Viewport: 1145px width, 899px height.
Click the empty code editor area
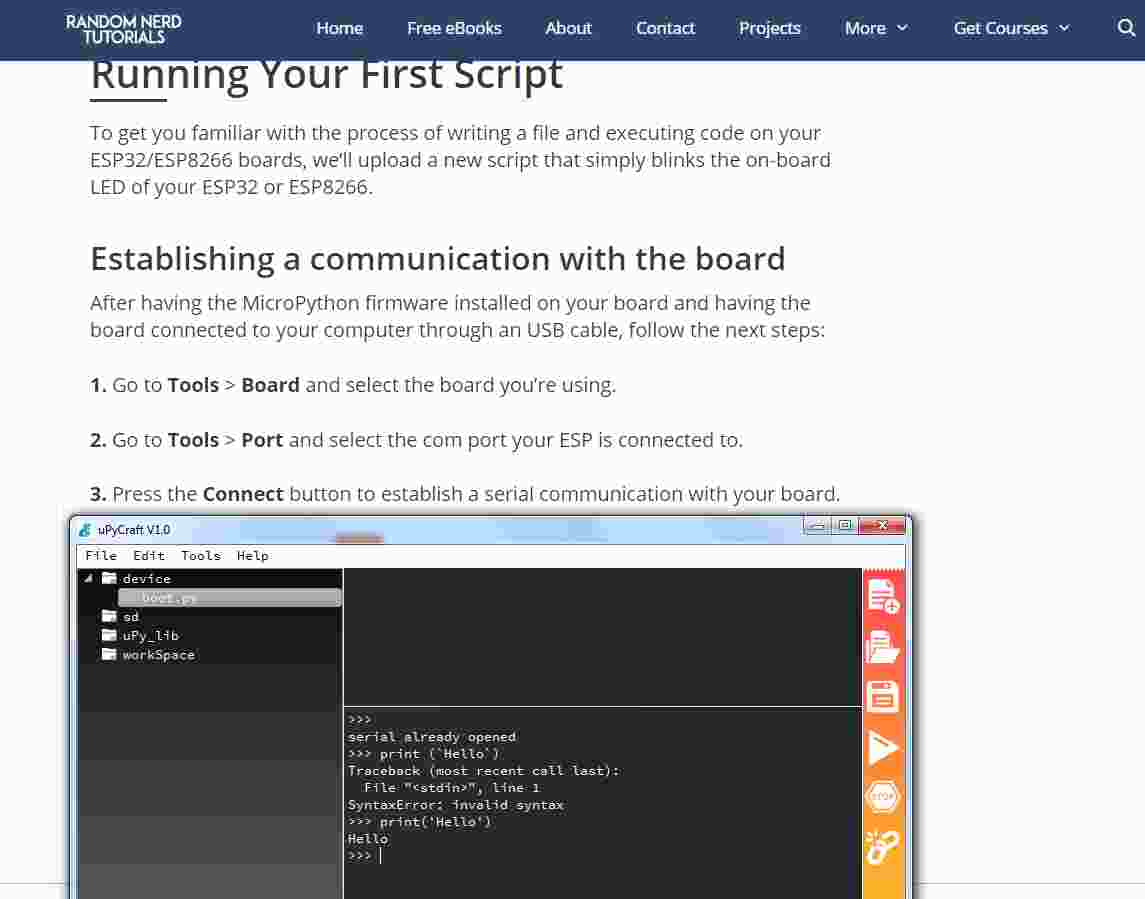click(602, 636)
